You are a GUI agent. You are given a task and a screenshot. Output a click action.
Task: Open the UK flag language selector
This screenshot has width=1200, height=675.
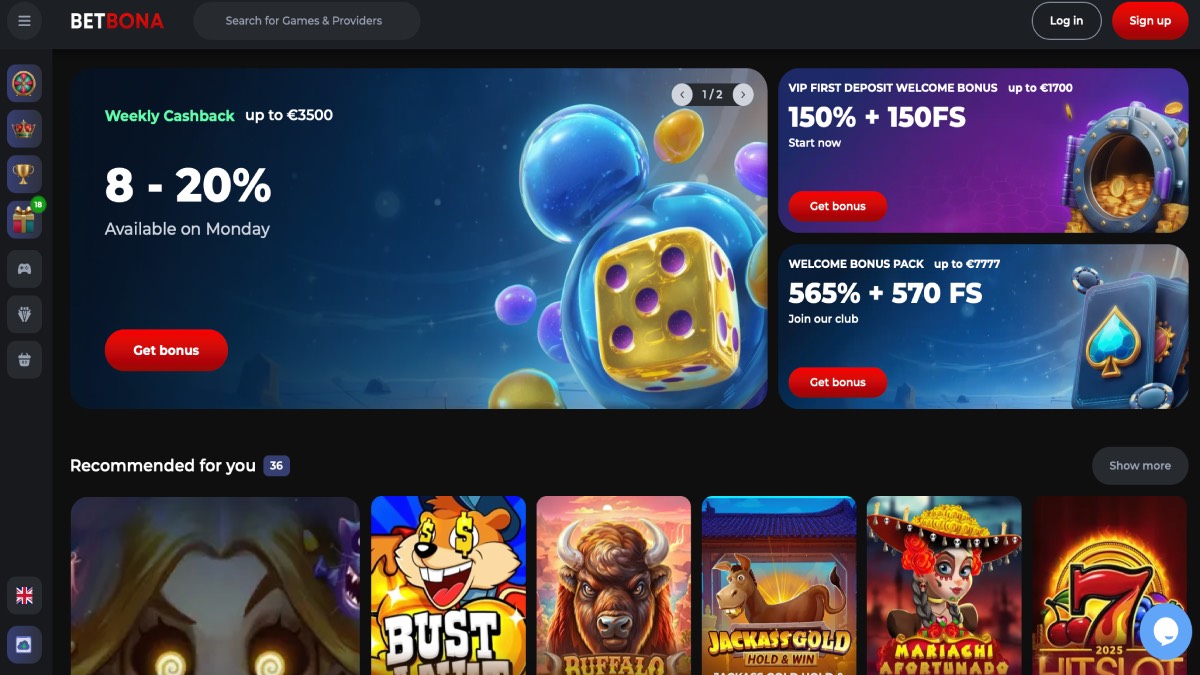point(24,596)
